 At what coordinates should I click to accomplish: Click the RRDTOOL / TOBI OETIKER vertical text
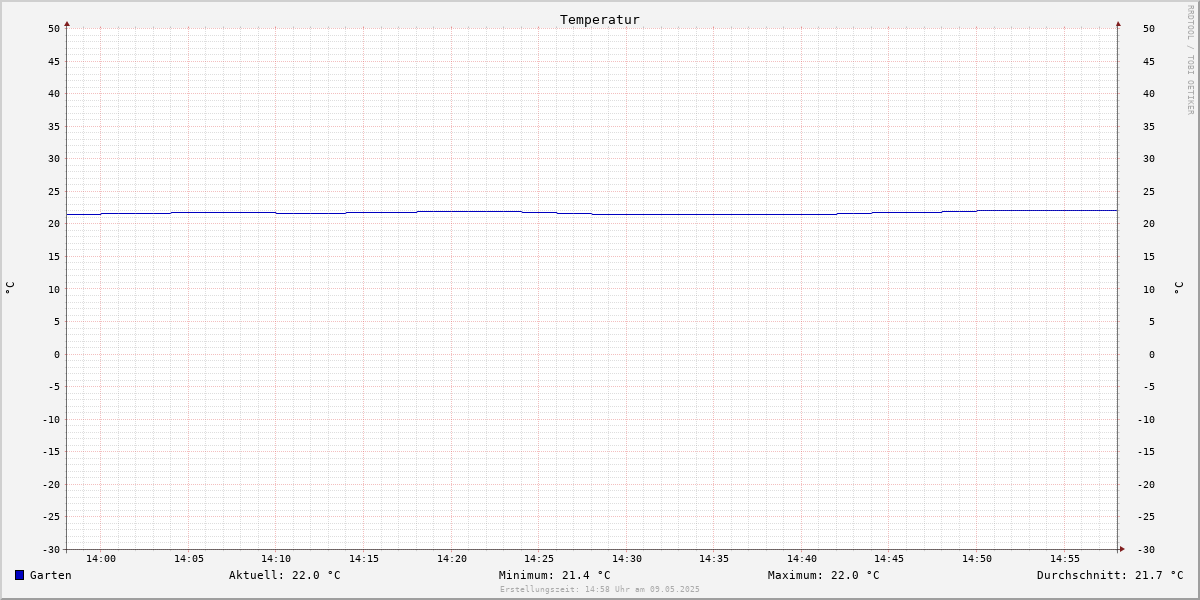(x=1190, y=60)
